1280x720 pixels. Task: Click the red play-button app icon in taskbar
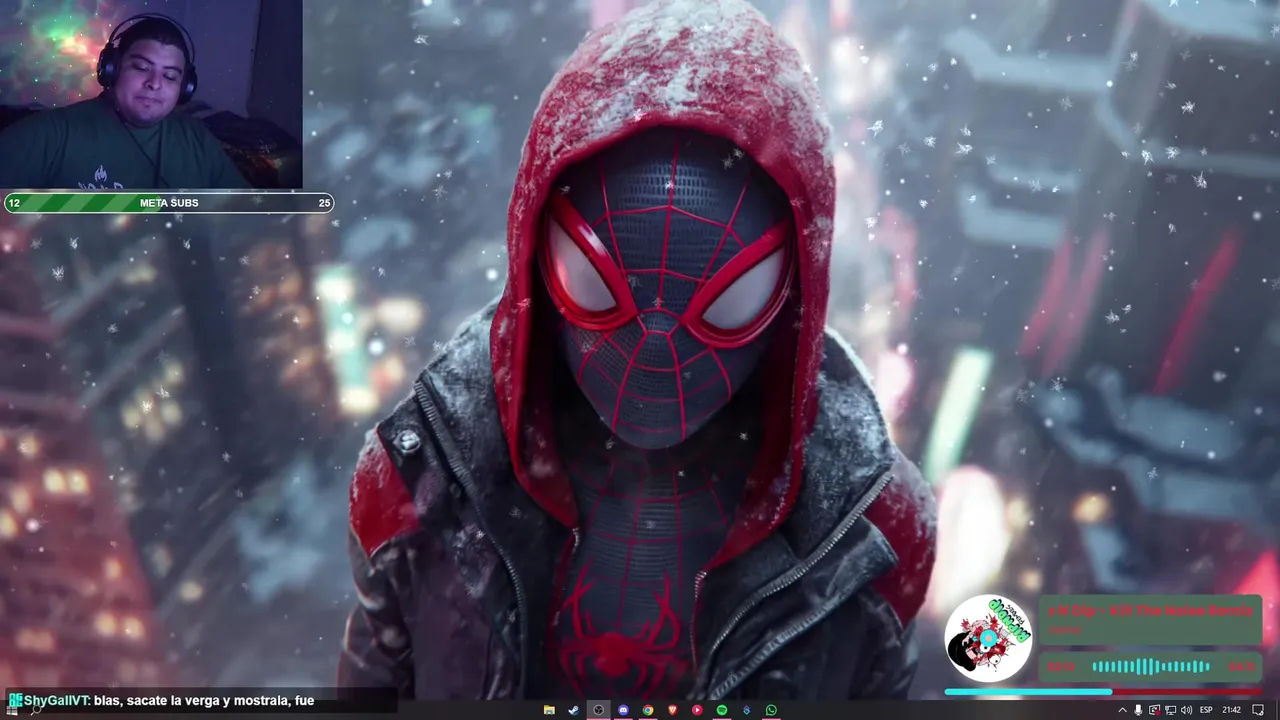coord(697,710)
